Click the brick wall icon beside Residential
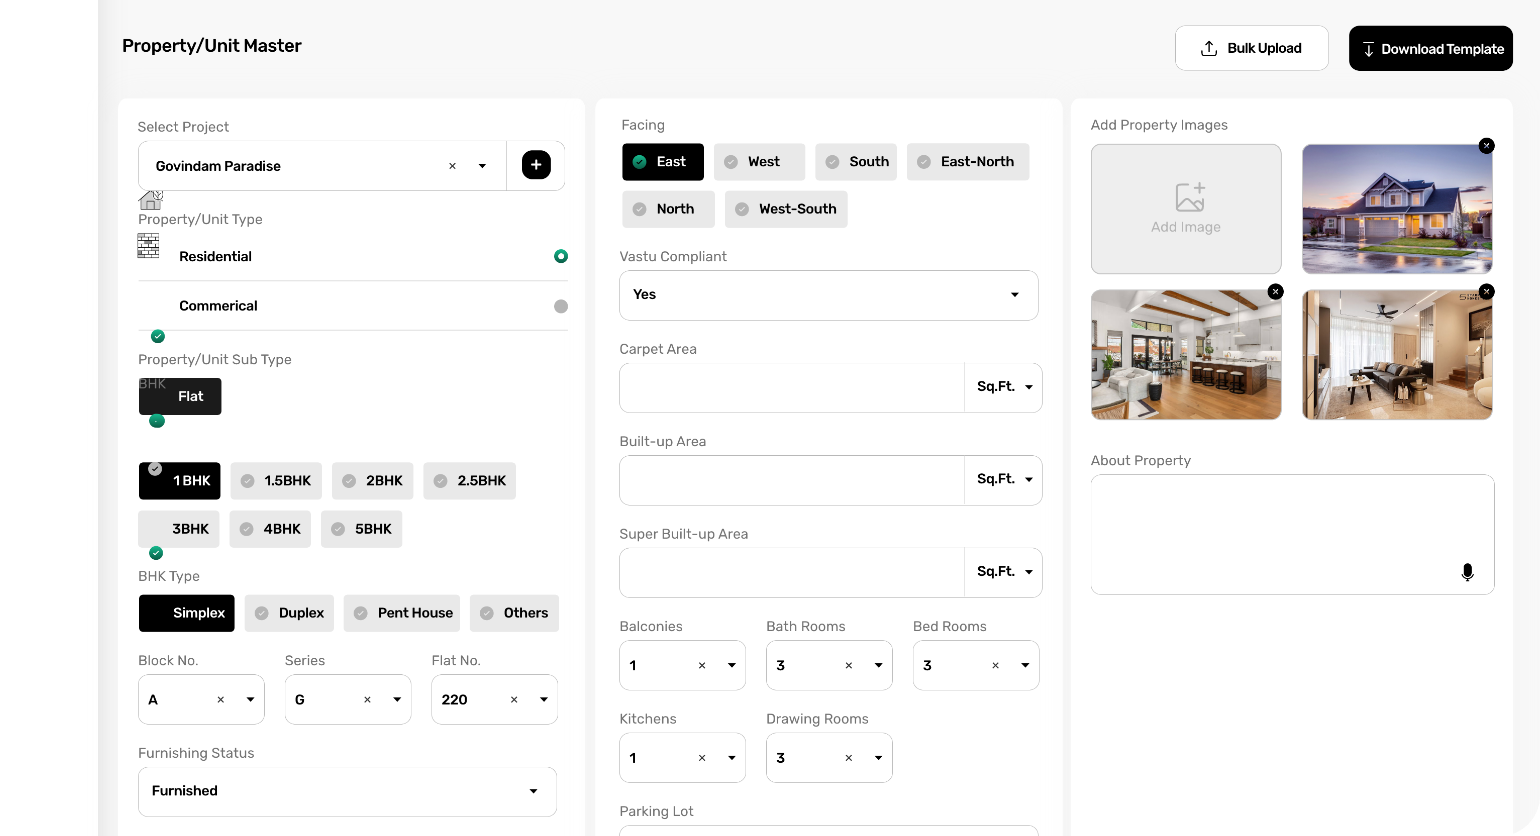 (x=148, y=245)
